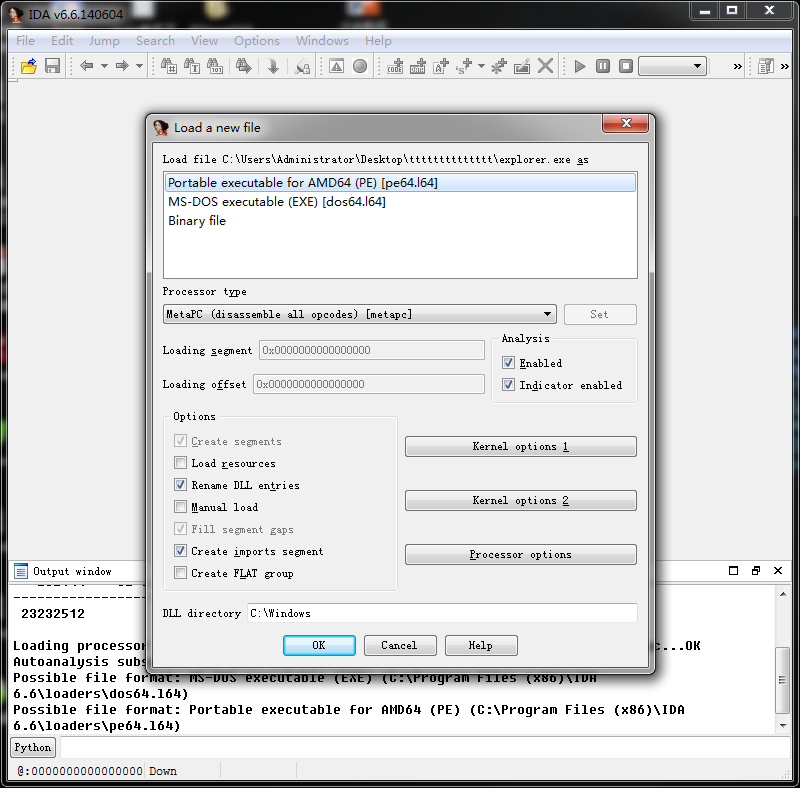This screenshot has width=800, height=788.
Task: Open Help from the load dialog
Action: [481, 645]
